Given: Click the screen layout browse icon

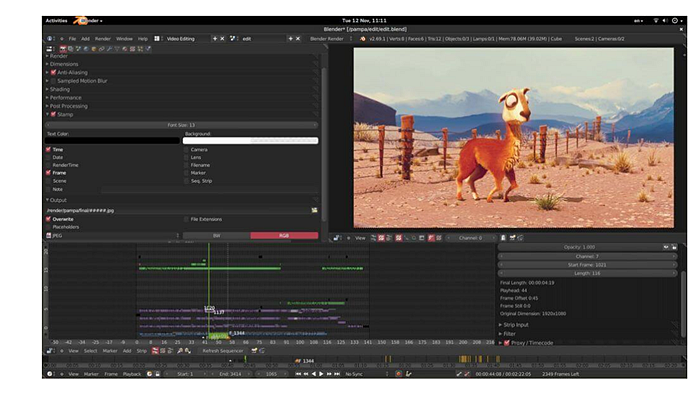Looking at the screenshot, I should pyautogui.click(x=157, y=39).
